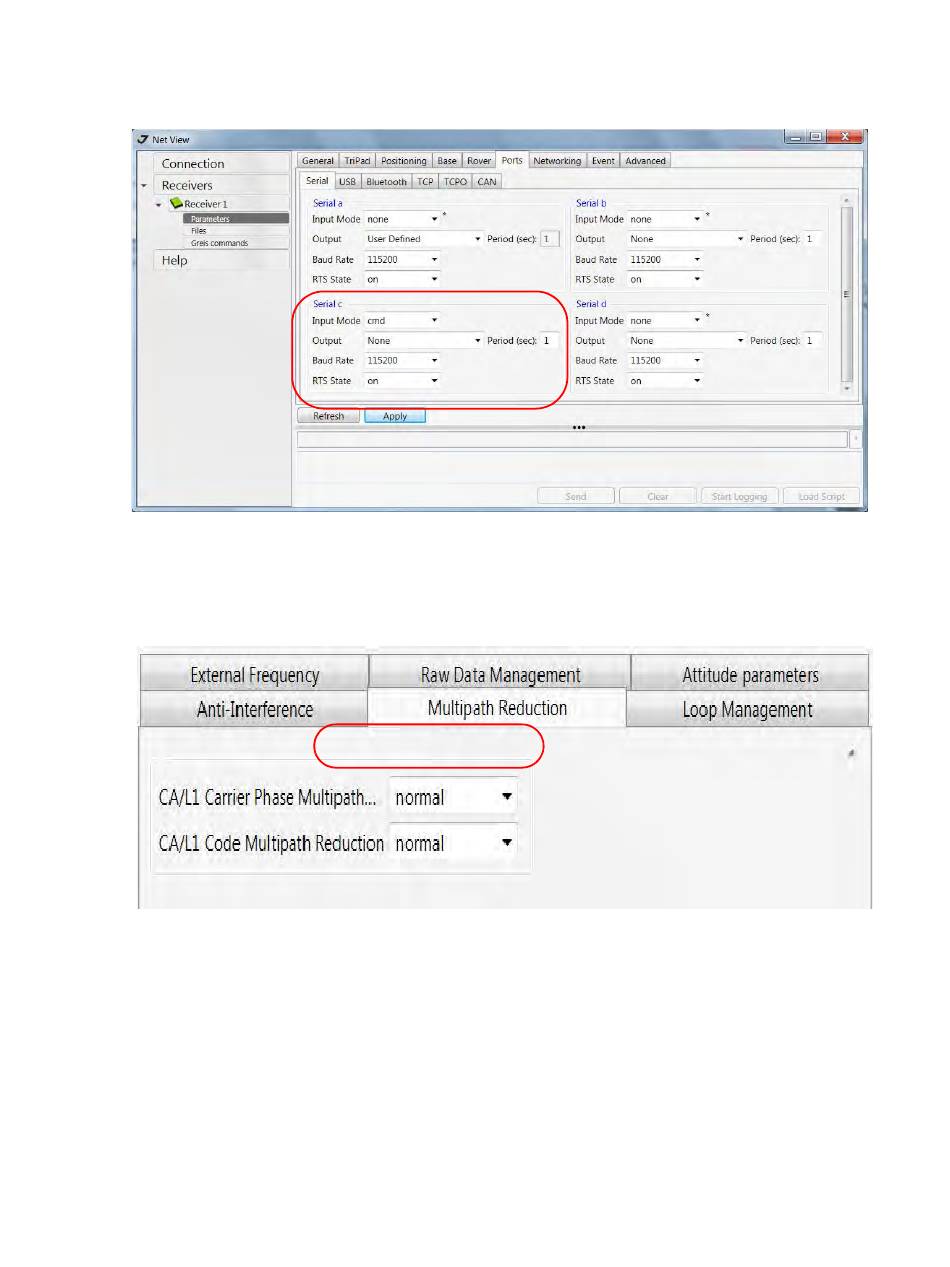Screen dimensions: 950x1267
Task: Open Serial d Baud Rate dropdown
Action: (665, 361)
